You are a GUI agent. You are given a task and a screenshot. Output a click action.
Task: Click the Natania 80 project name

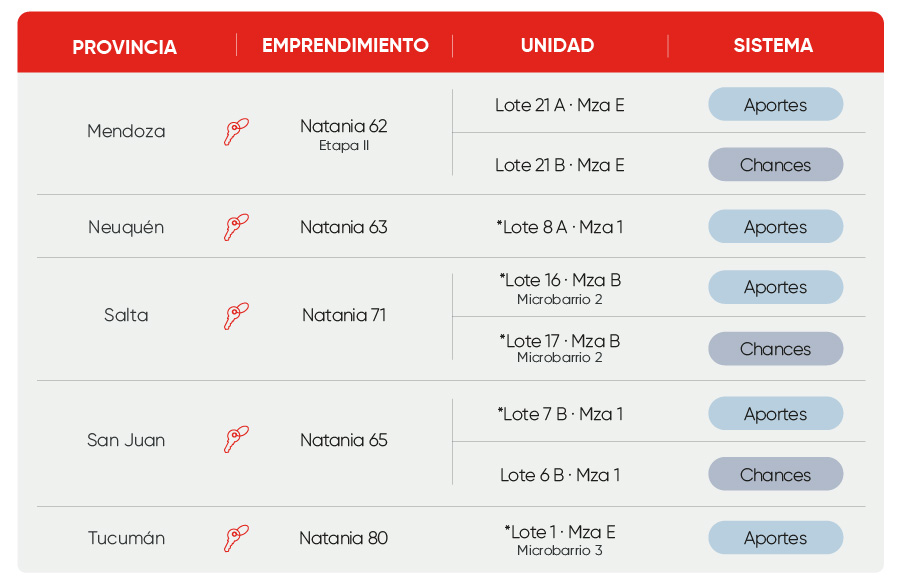344,538
